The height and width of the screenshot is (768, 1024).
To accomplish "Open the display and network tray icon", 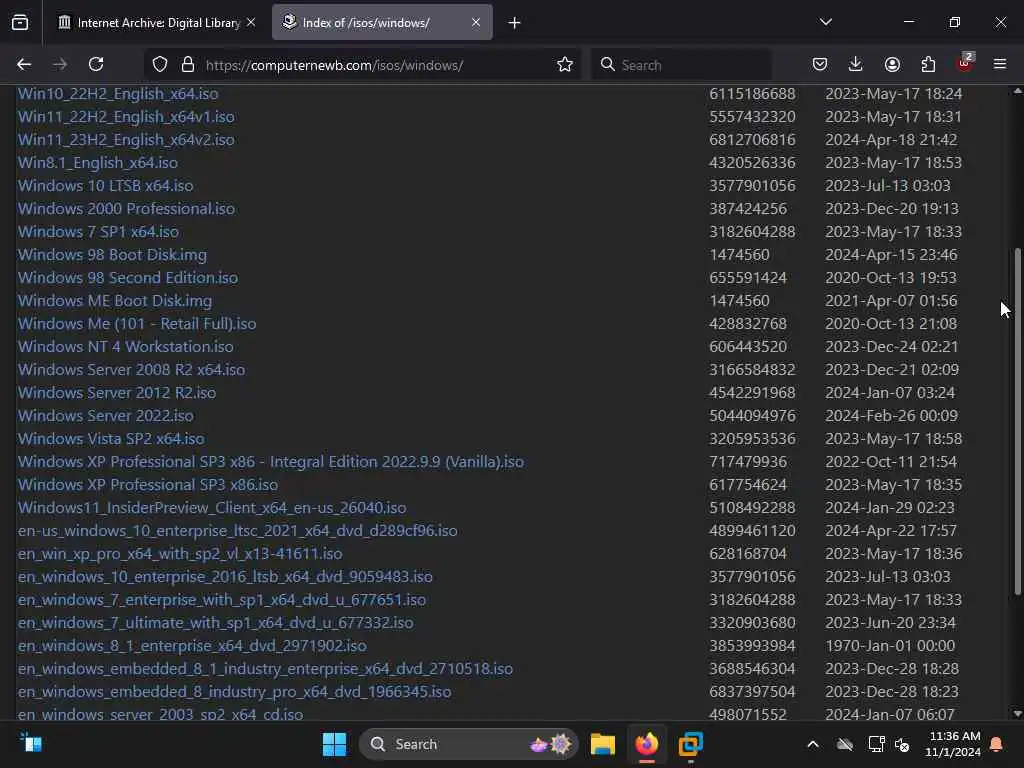I will coord(876,744).
